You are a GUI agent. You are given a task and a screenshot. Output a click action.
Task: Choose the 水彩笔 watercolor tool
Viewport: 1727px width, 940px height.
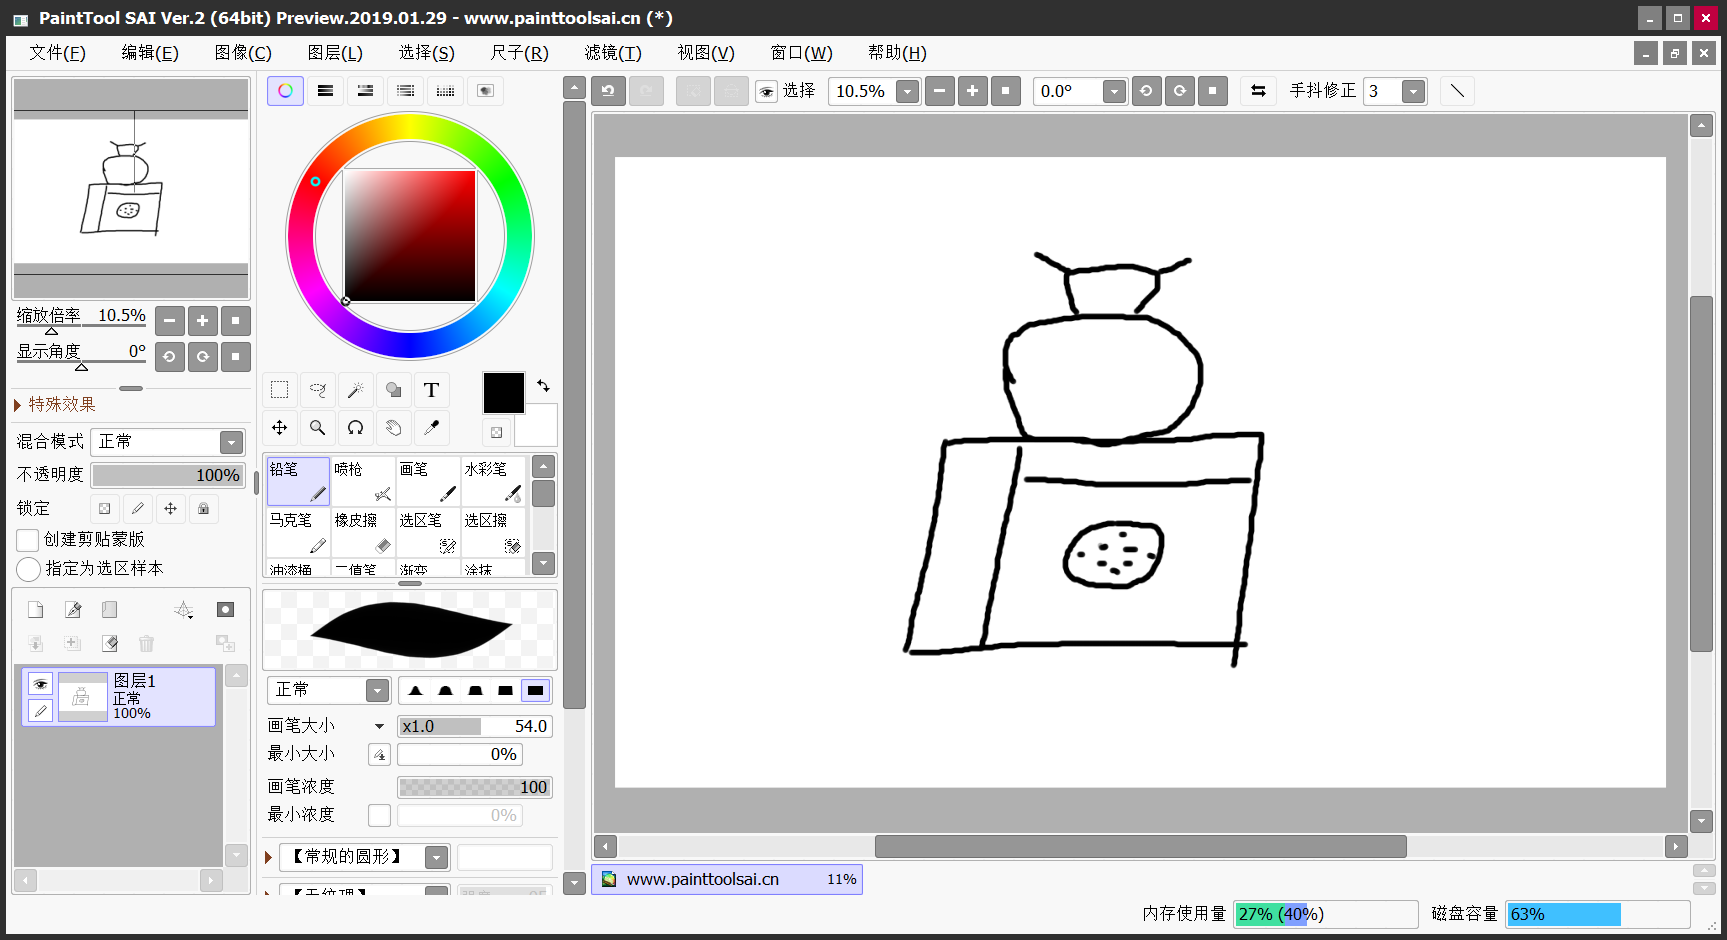tap(493, 481)
